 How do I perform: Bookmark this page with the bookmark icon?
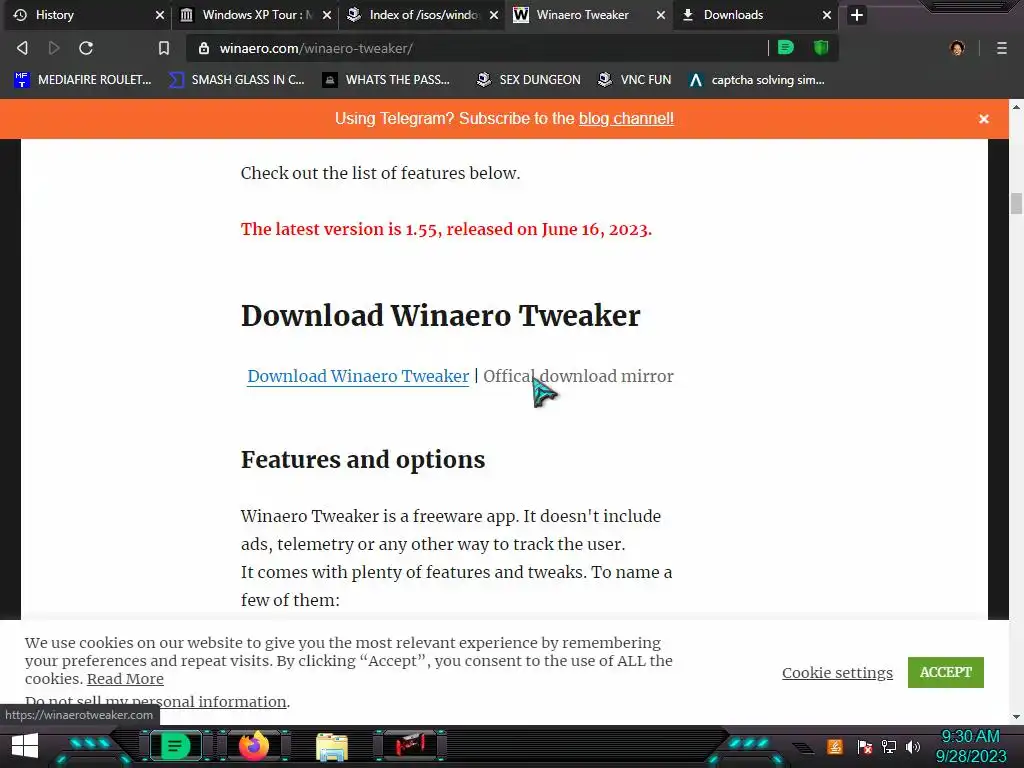click(x=163, y=48)
